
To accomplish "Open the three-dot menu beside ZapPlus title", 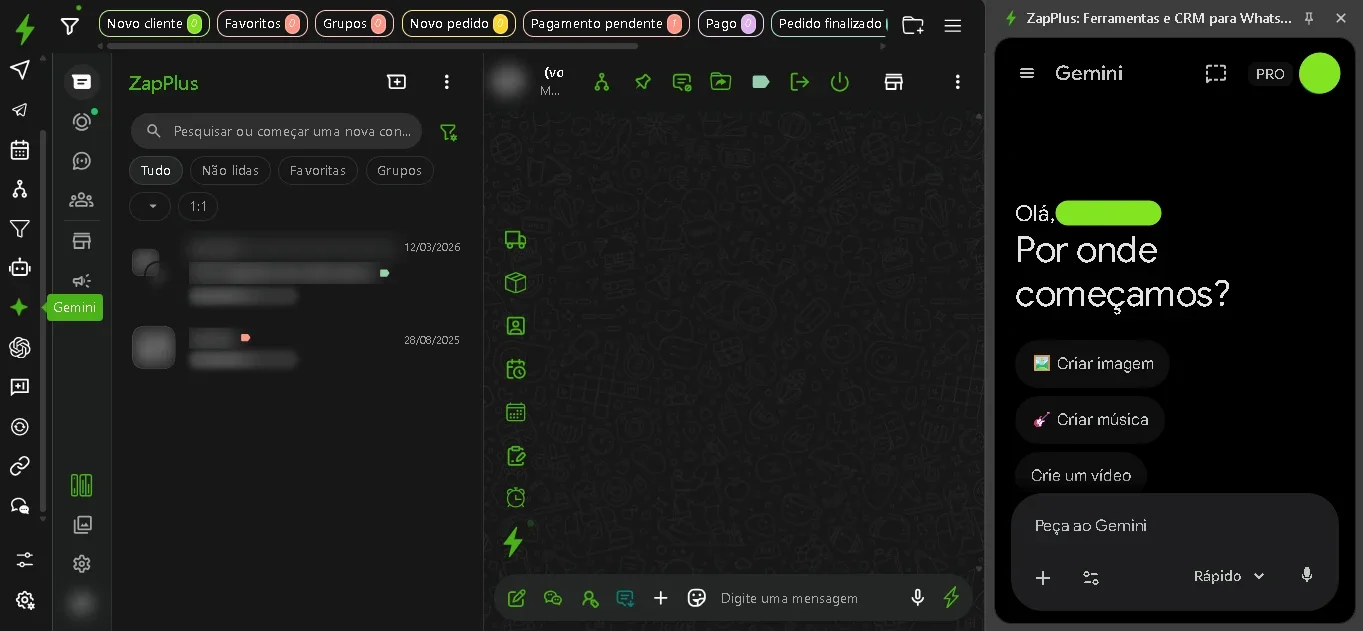I will (x=447, y=82).
